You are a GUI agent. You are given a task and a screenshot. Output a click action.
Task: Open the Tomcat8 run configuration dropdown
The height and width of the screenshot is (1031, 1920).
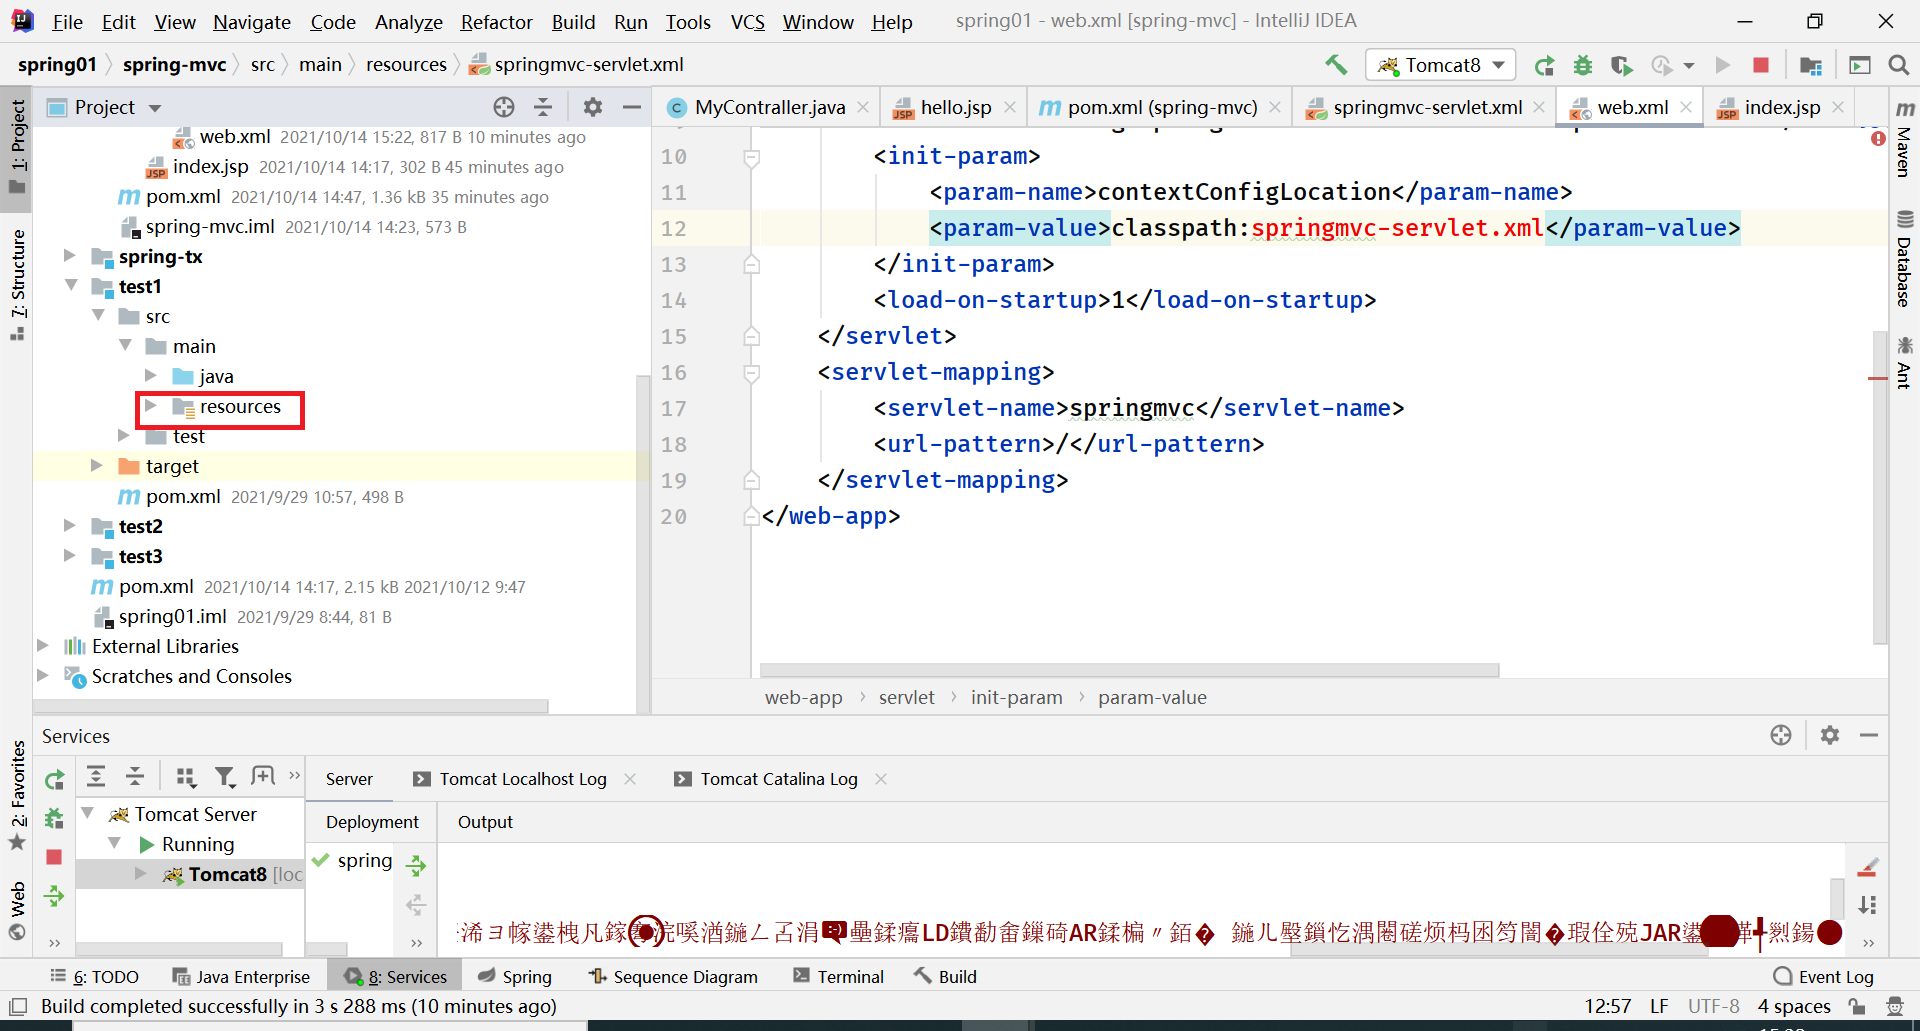[1440, 65]
